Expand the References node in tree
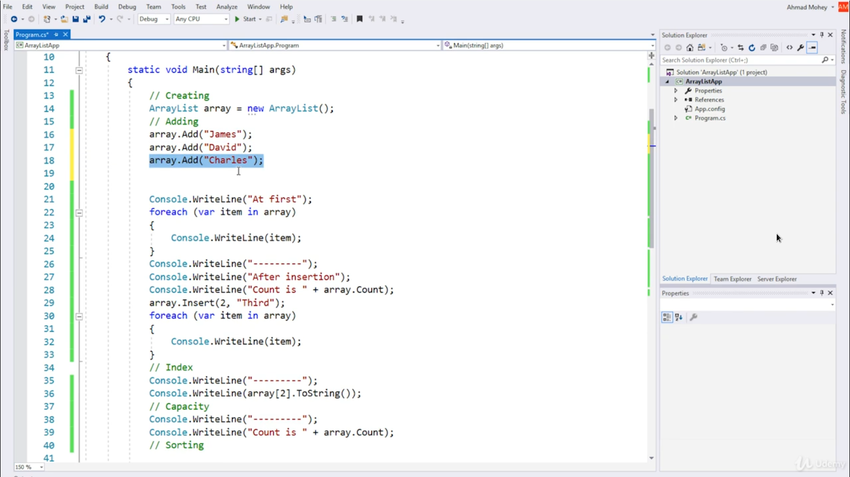This screenshot has width=850, height=477. (676, 100)
